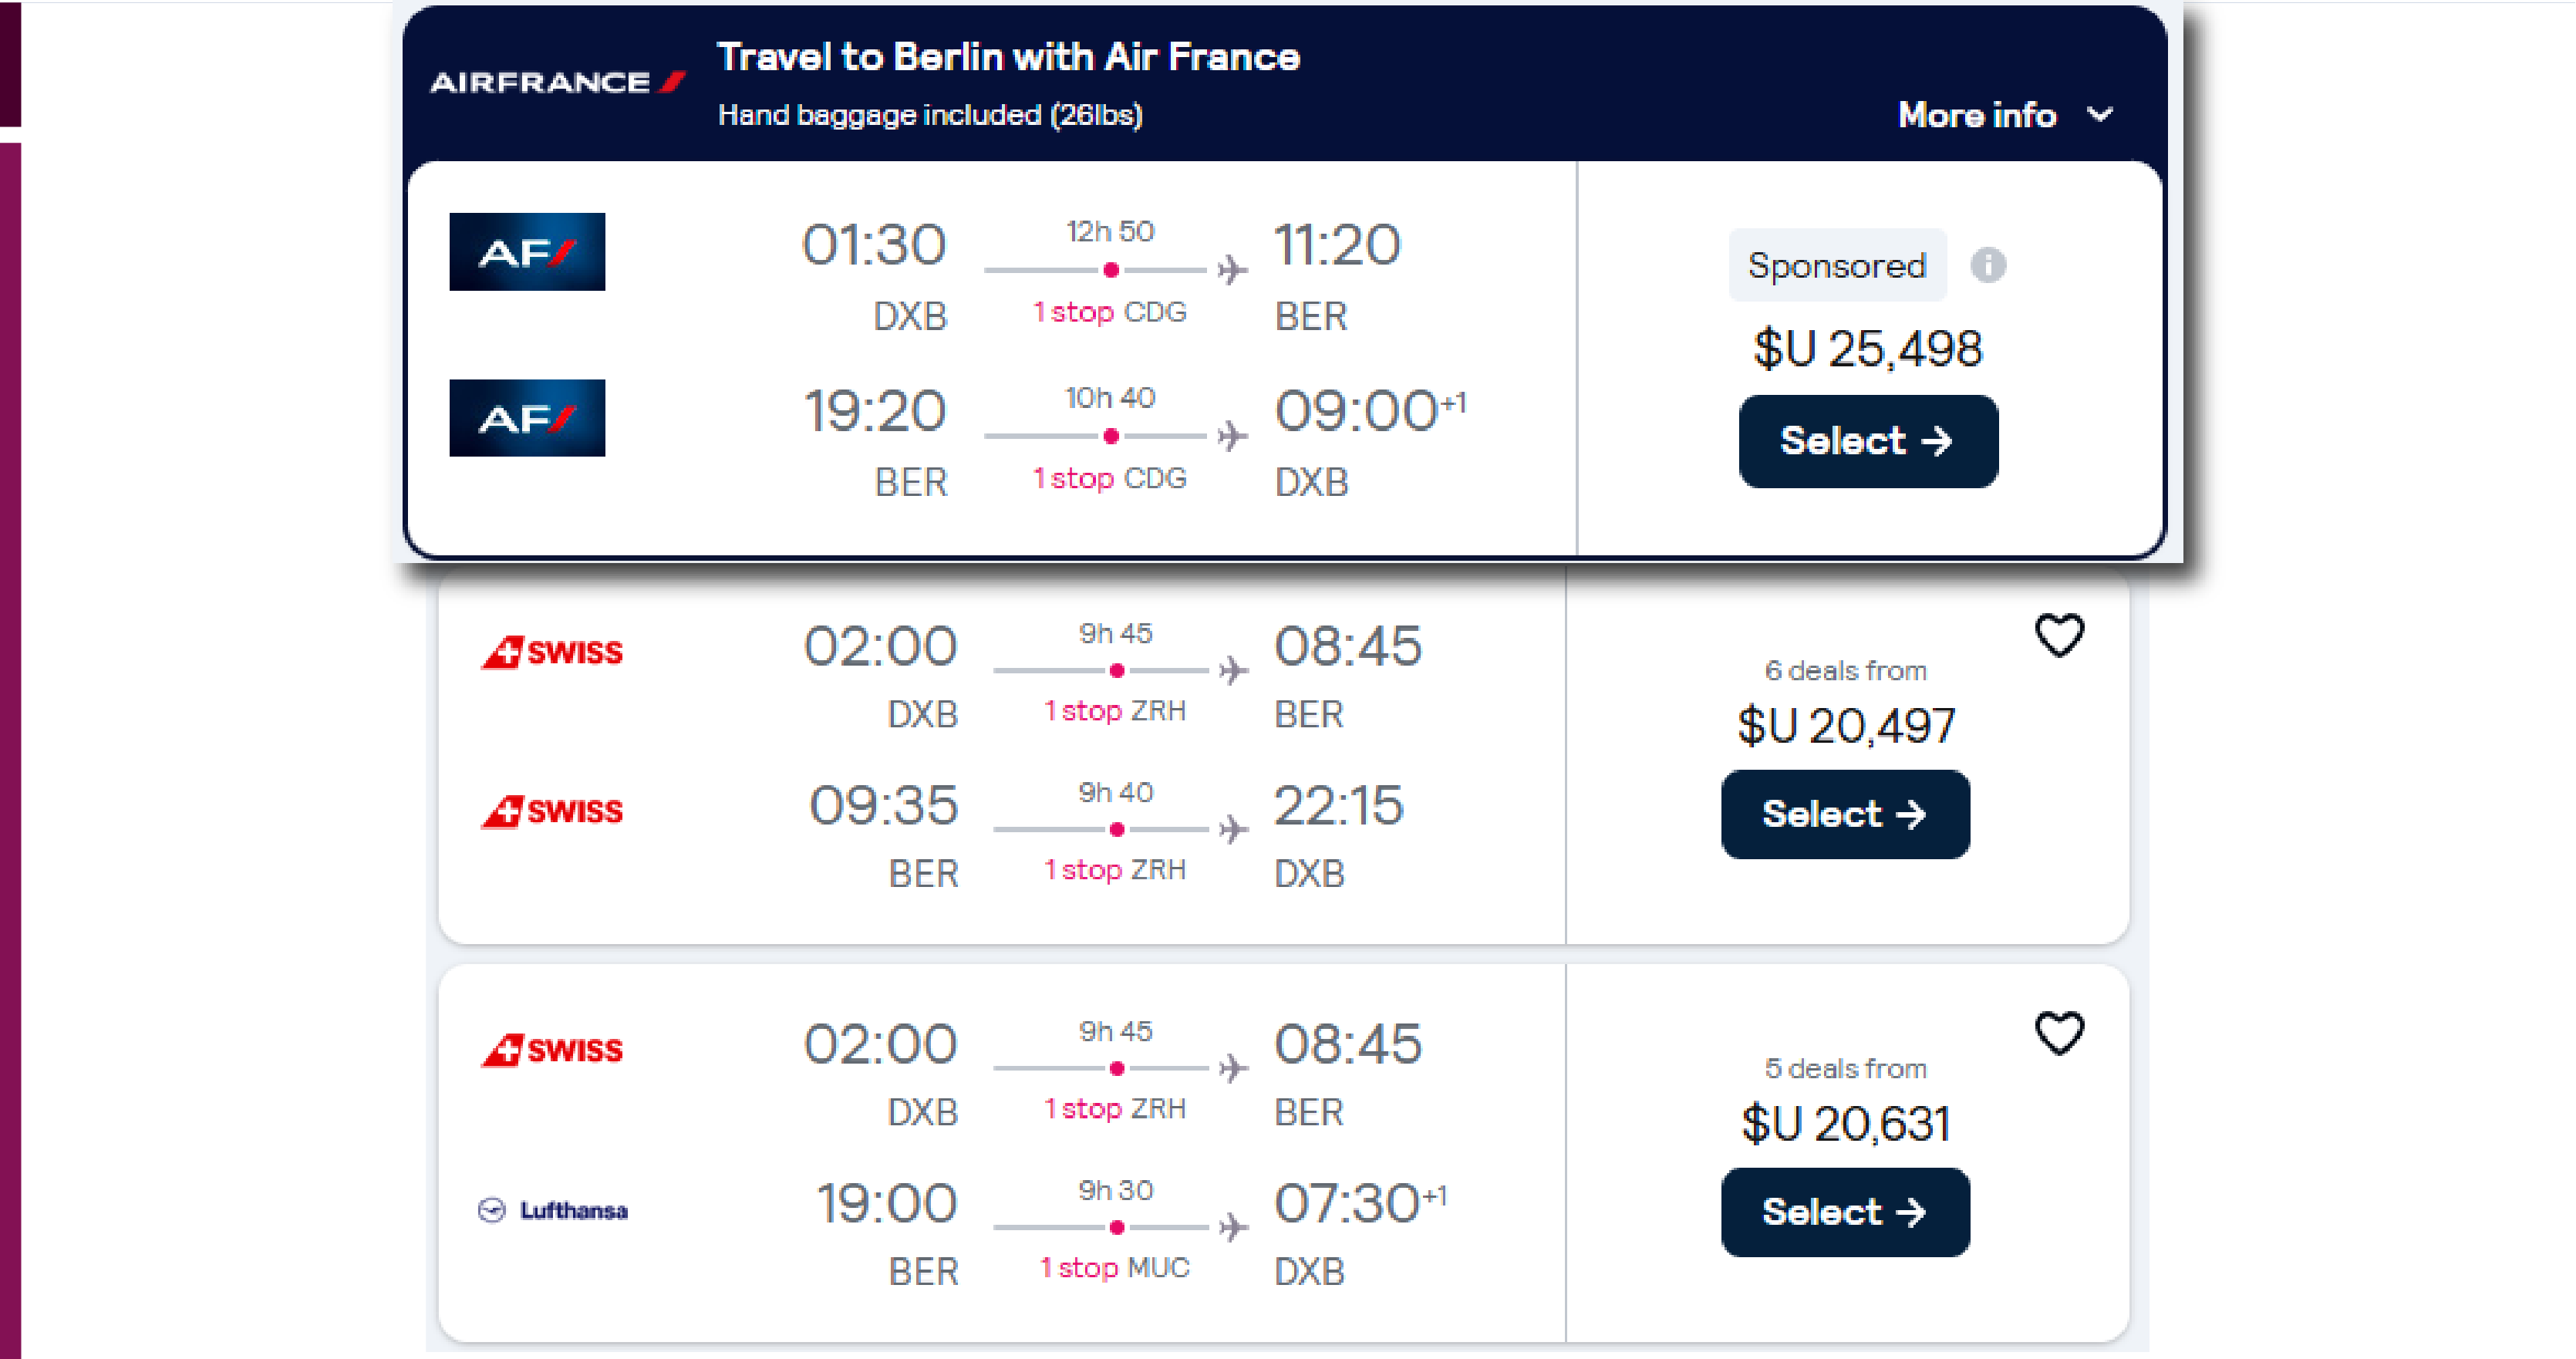This screenshot has width=2576, height=1359.
Task: Click the Lufthansa logo on the 19:00 flight
Action: [x=553, y=1210]
